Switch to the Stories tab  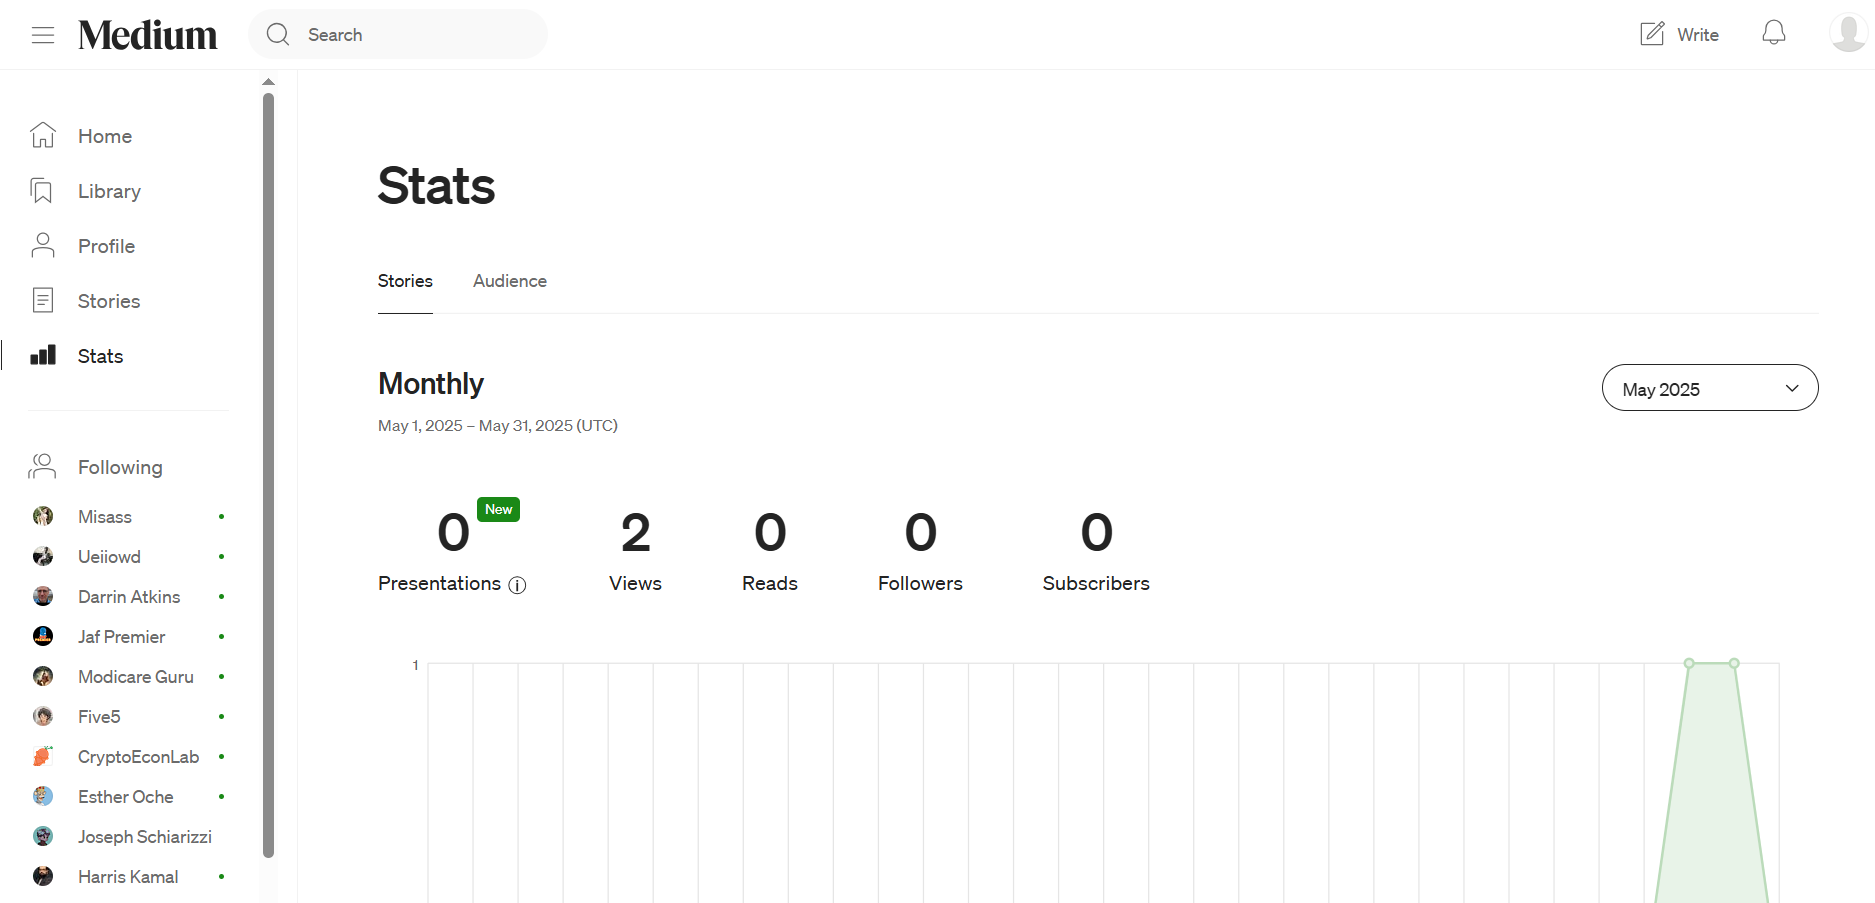click(405, 281)
